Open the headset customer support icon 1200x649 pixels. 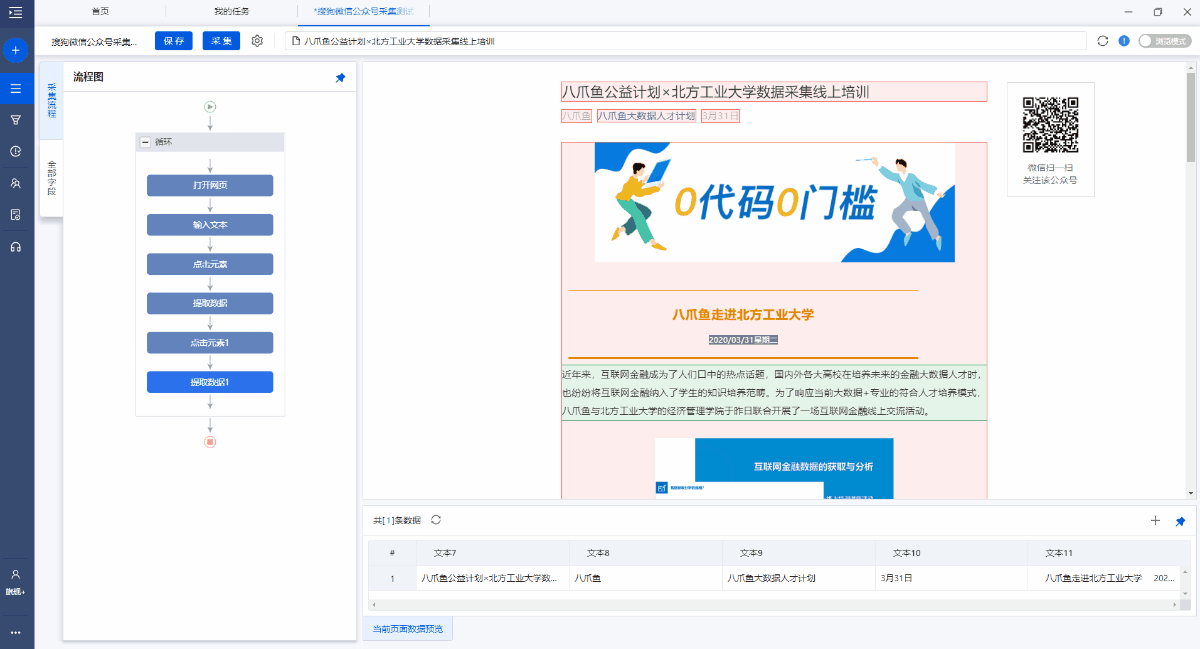[15, 246]
